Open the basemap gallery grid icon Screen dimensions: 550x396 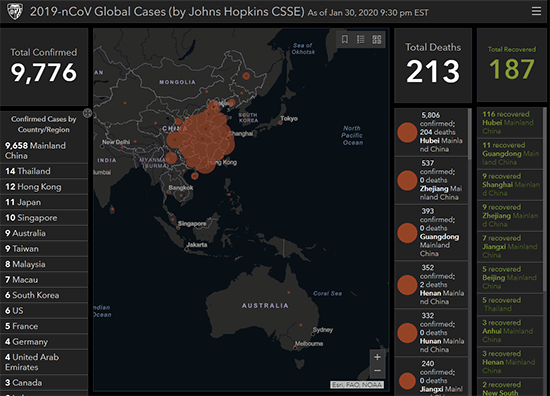click(x=377, y=39)
